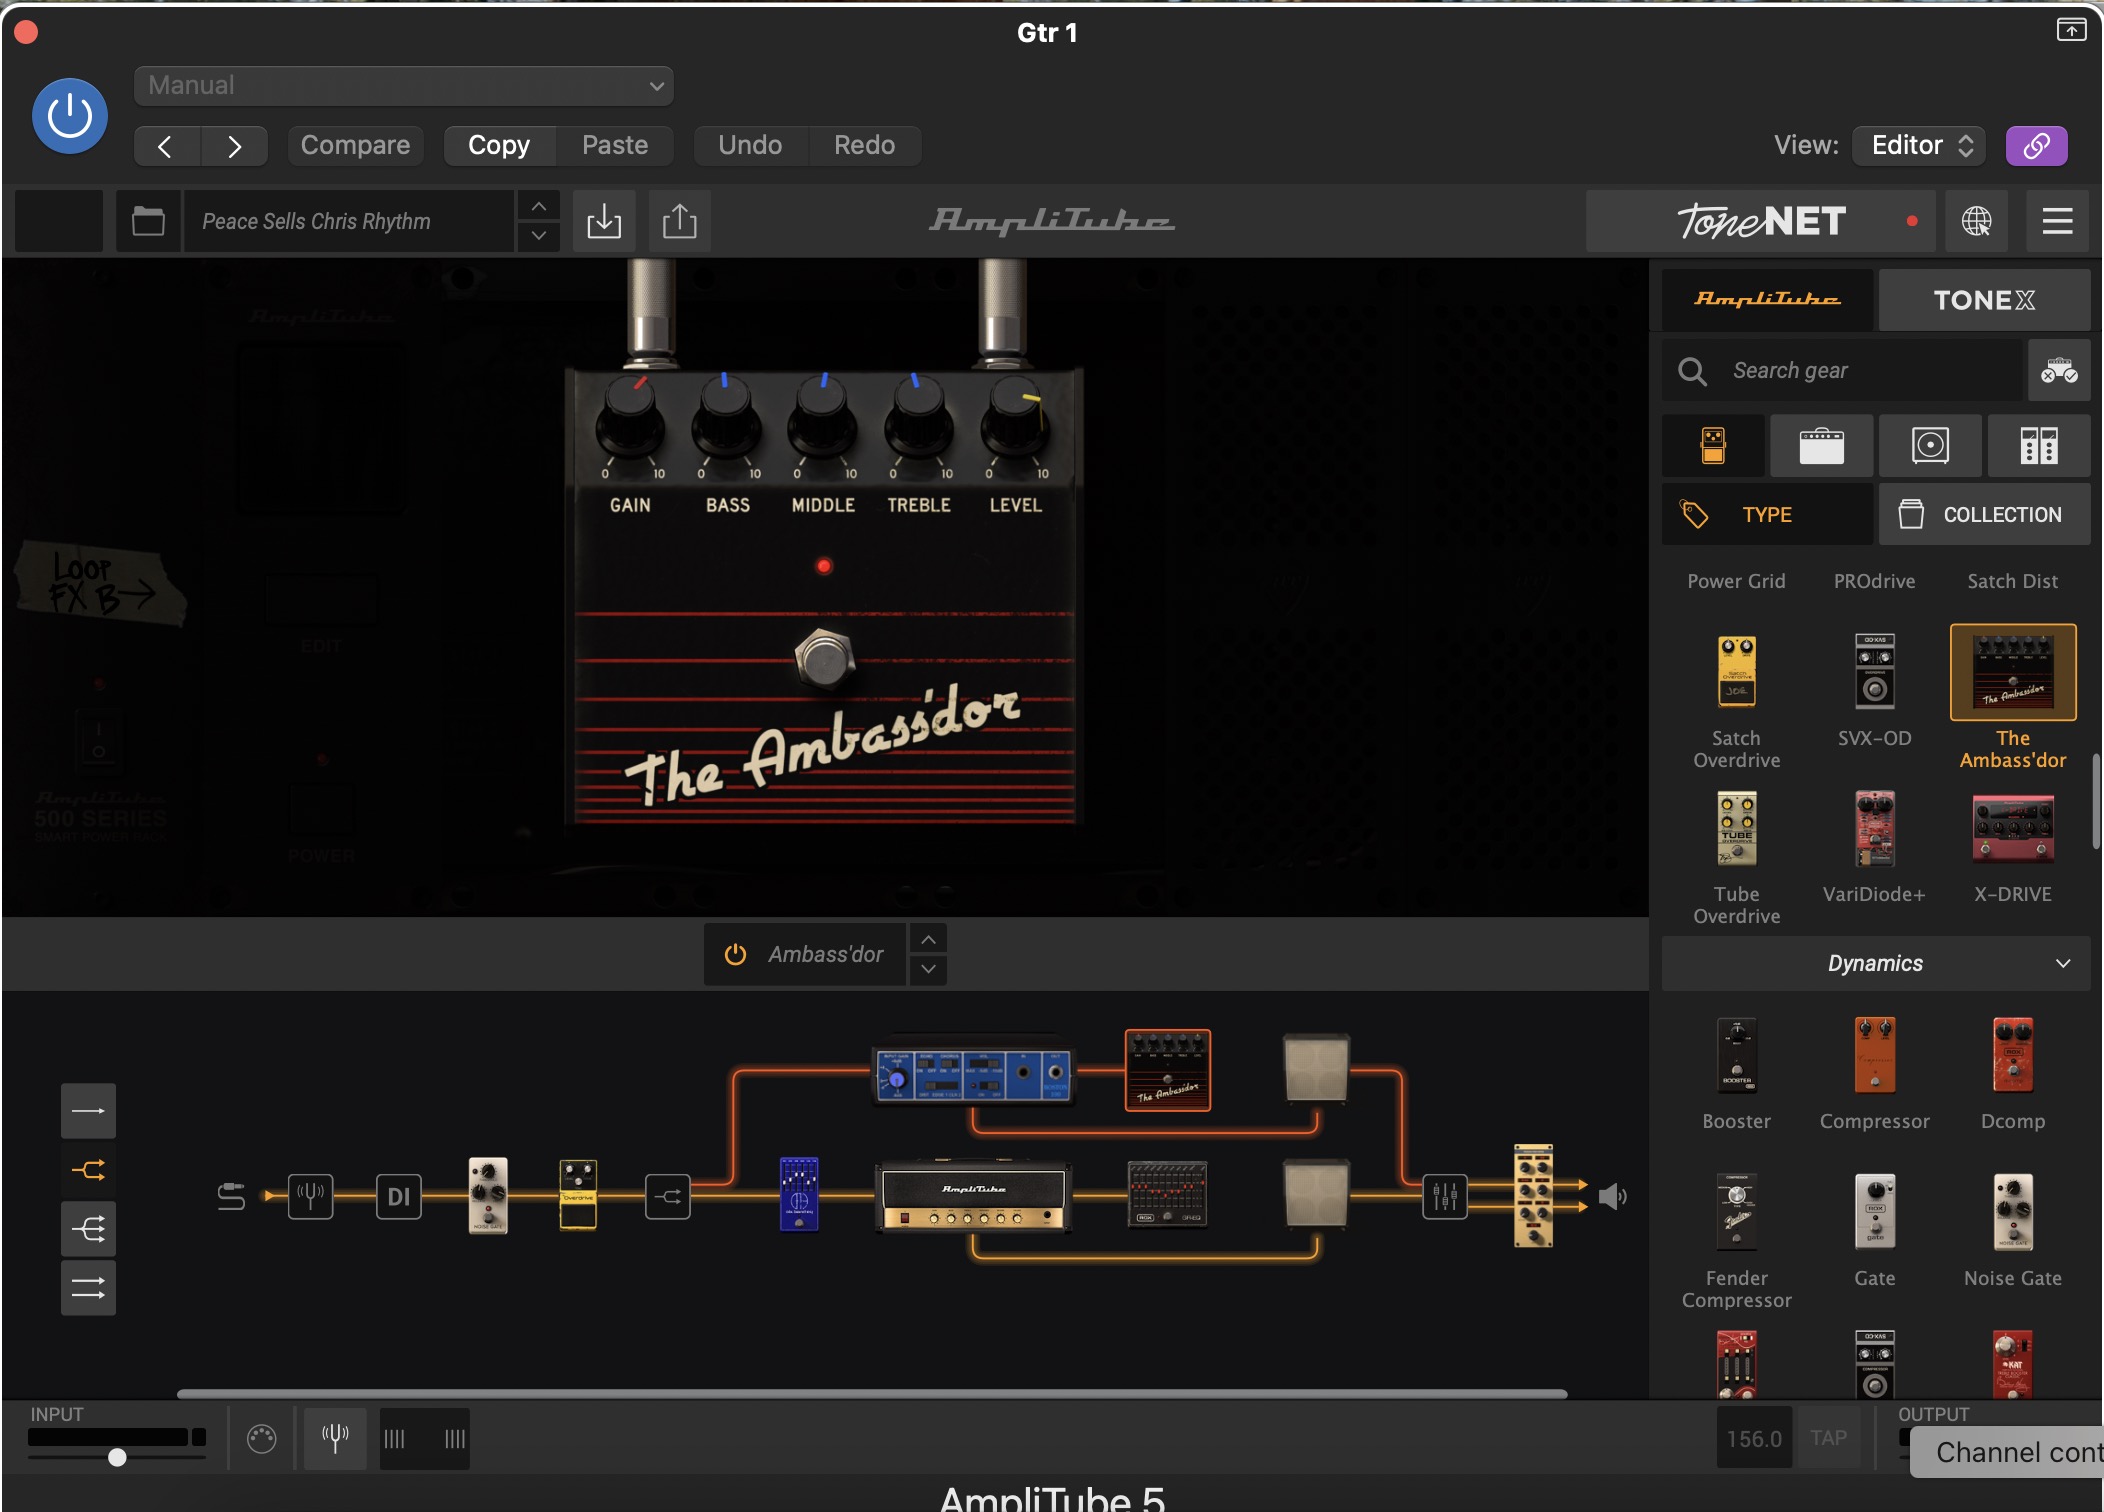Select The Ambass'dor pedal thumbnail
This screenshot has height=1512, width=2104.
(x=2013, y=672)
